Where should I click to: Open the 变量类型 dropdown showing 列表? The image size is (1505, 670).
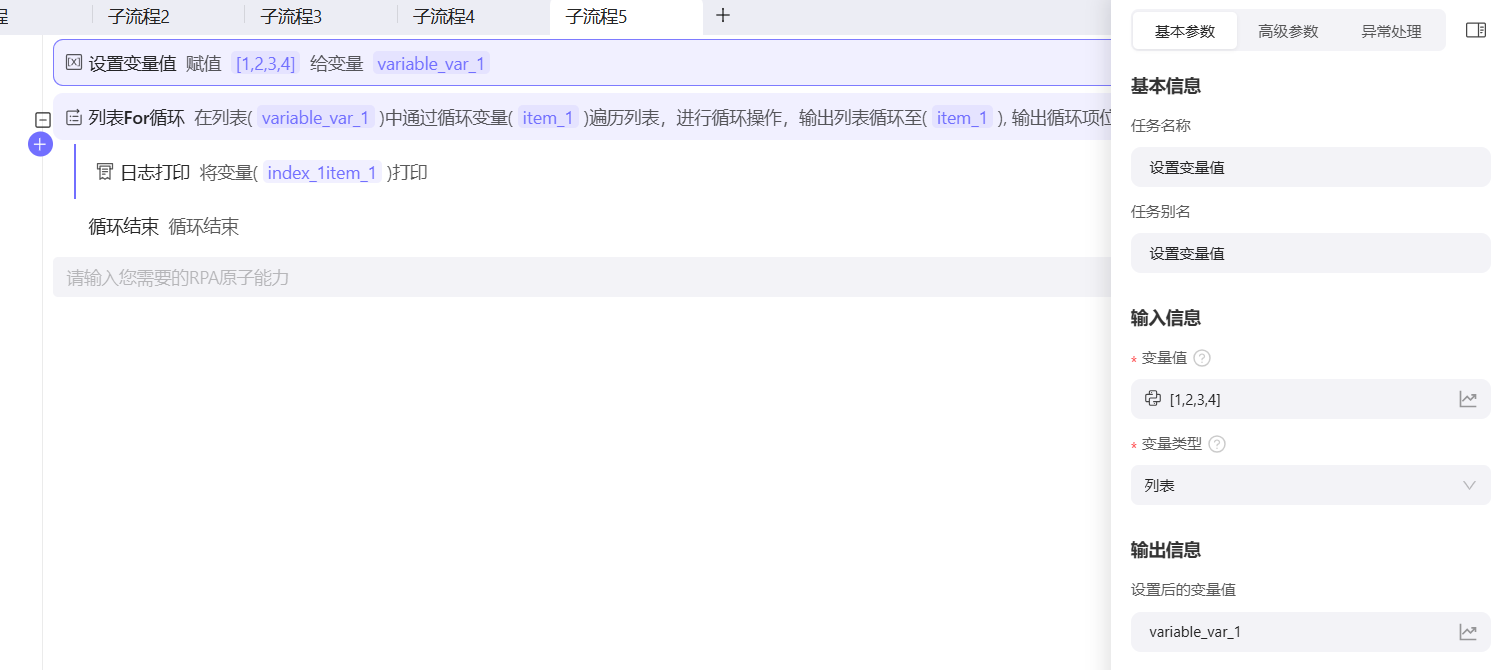pos(1310,485)
